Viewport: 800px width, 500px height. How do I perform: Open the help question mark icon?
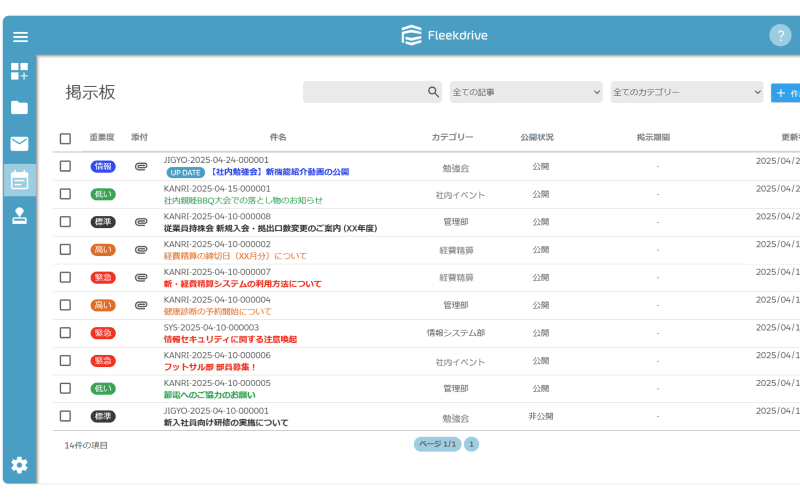point(780,35)
